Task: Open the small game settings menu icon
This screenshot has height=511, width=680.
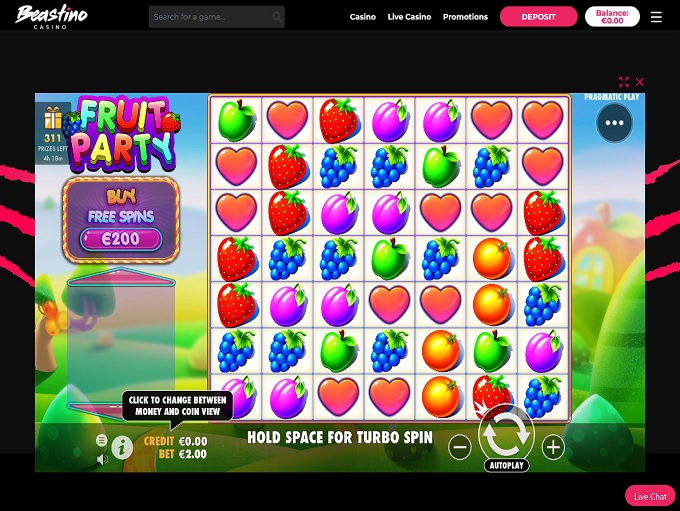Action: tap(101, 440)
